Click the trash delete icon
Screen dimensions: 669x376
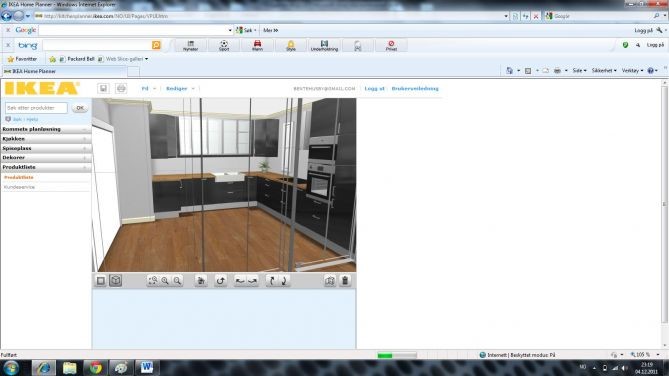345,281
